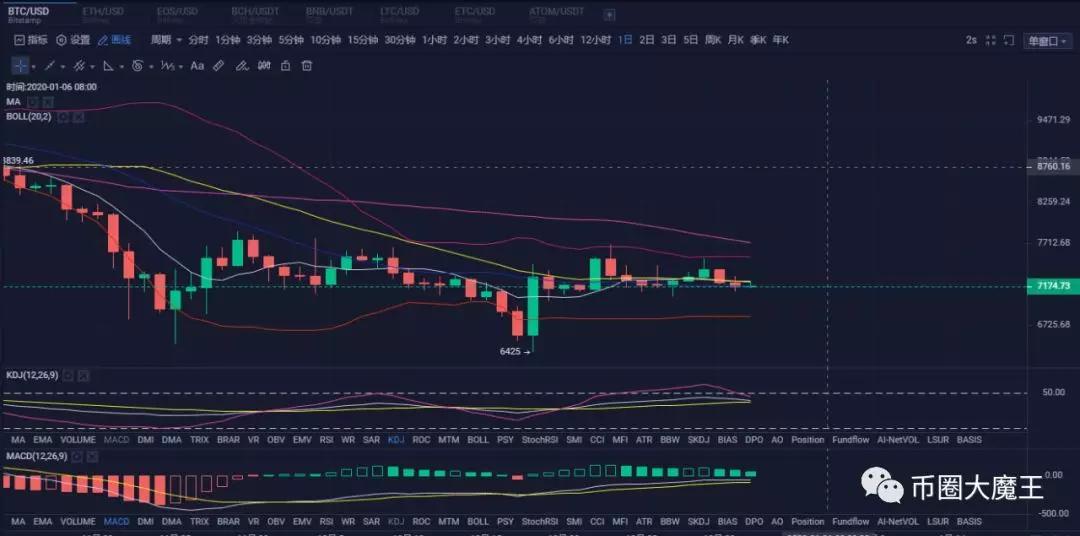
Task: Click the pencil eraser drawing tool
Action: (241, 66)
